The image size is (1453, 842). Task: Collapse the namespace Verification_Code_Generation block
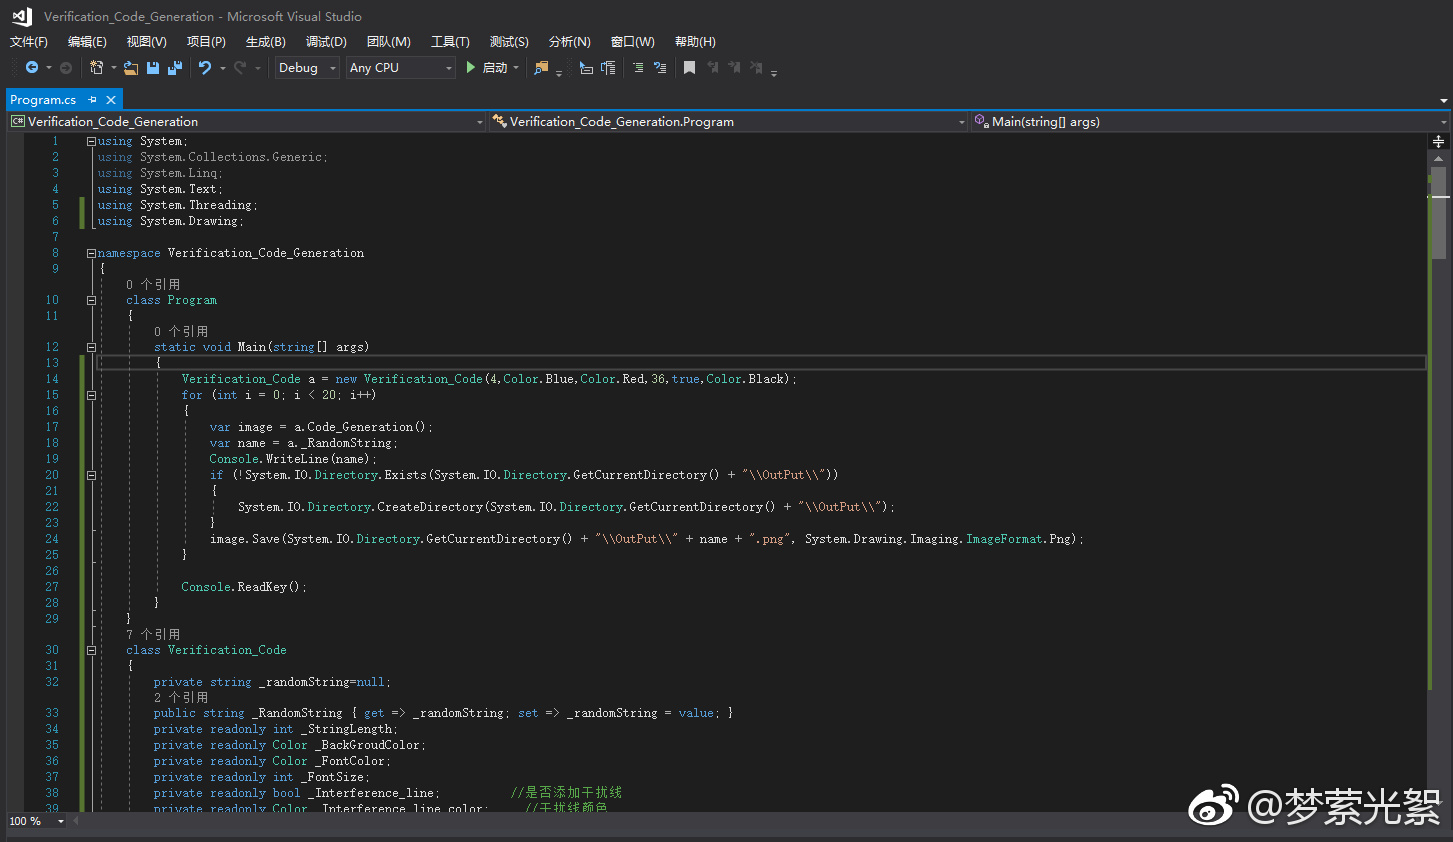(x=91, y=253)
